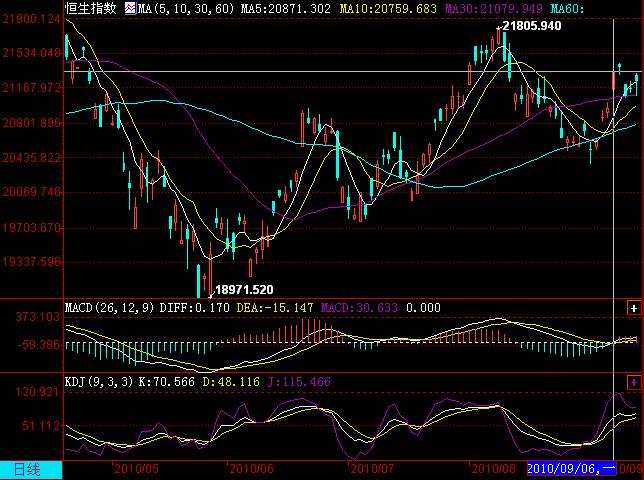Click the MA(5,10,30,60) indicator label

click(186, 8)
